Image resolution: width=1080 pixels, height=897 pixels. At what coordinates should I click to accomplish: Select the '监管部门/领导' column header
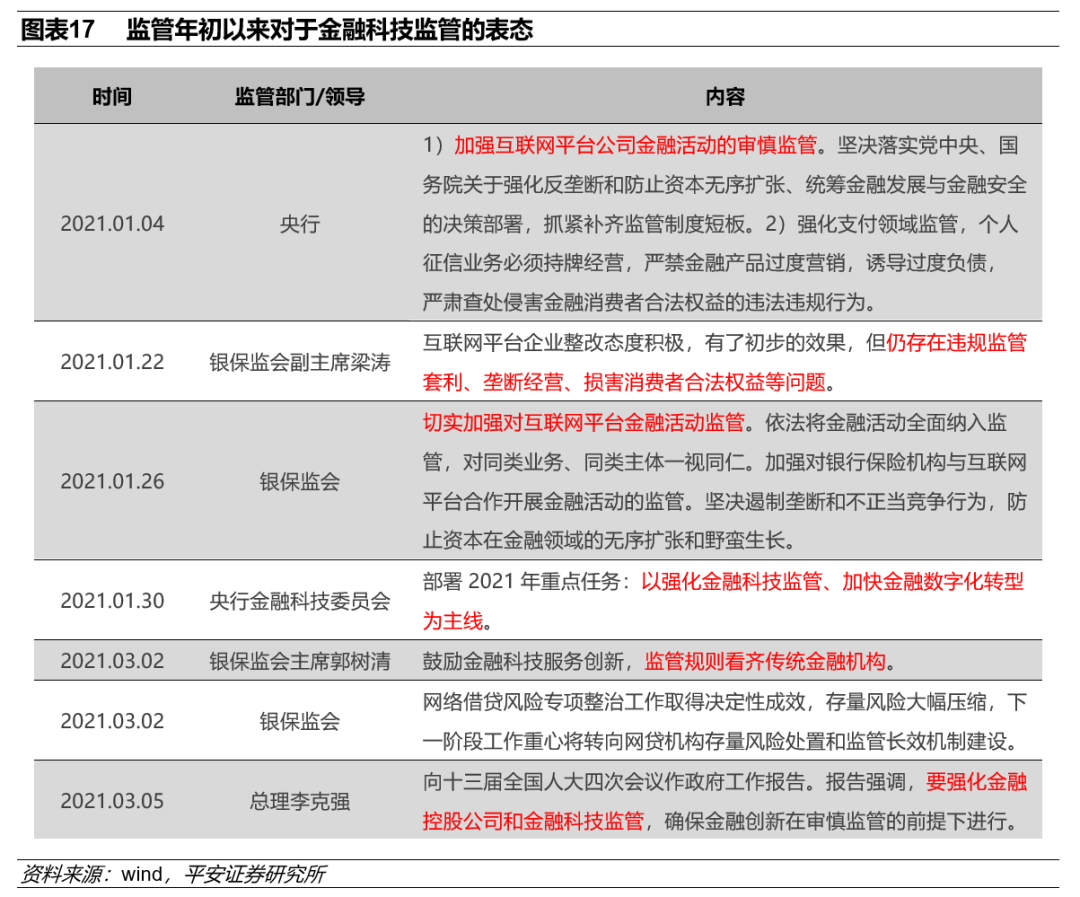(x=300, y=96)
